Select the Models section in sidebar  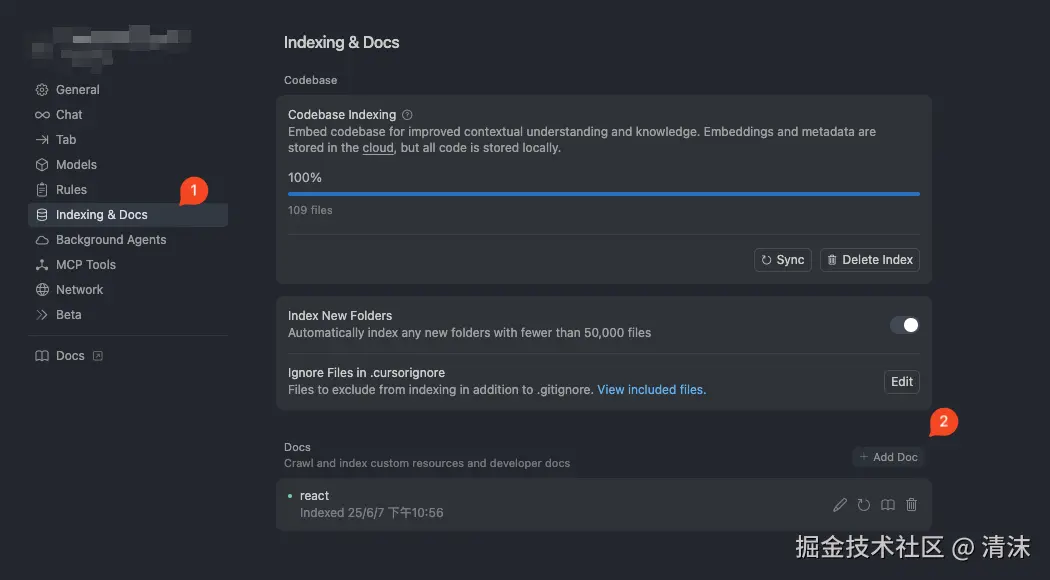pos(76,165)
